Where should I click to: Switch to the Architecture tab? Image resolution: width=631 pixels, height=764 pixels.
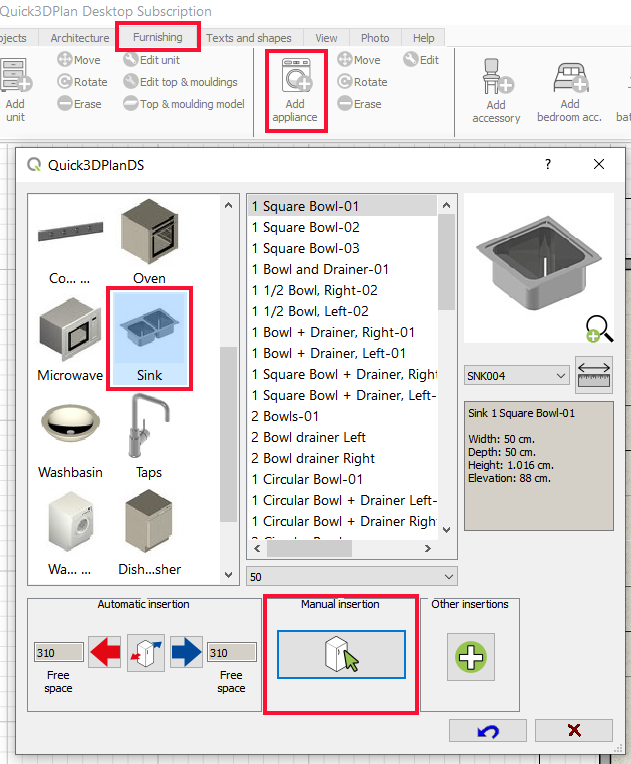pos(79,38)
